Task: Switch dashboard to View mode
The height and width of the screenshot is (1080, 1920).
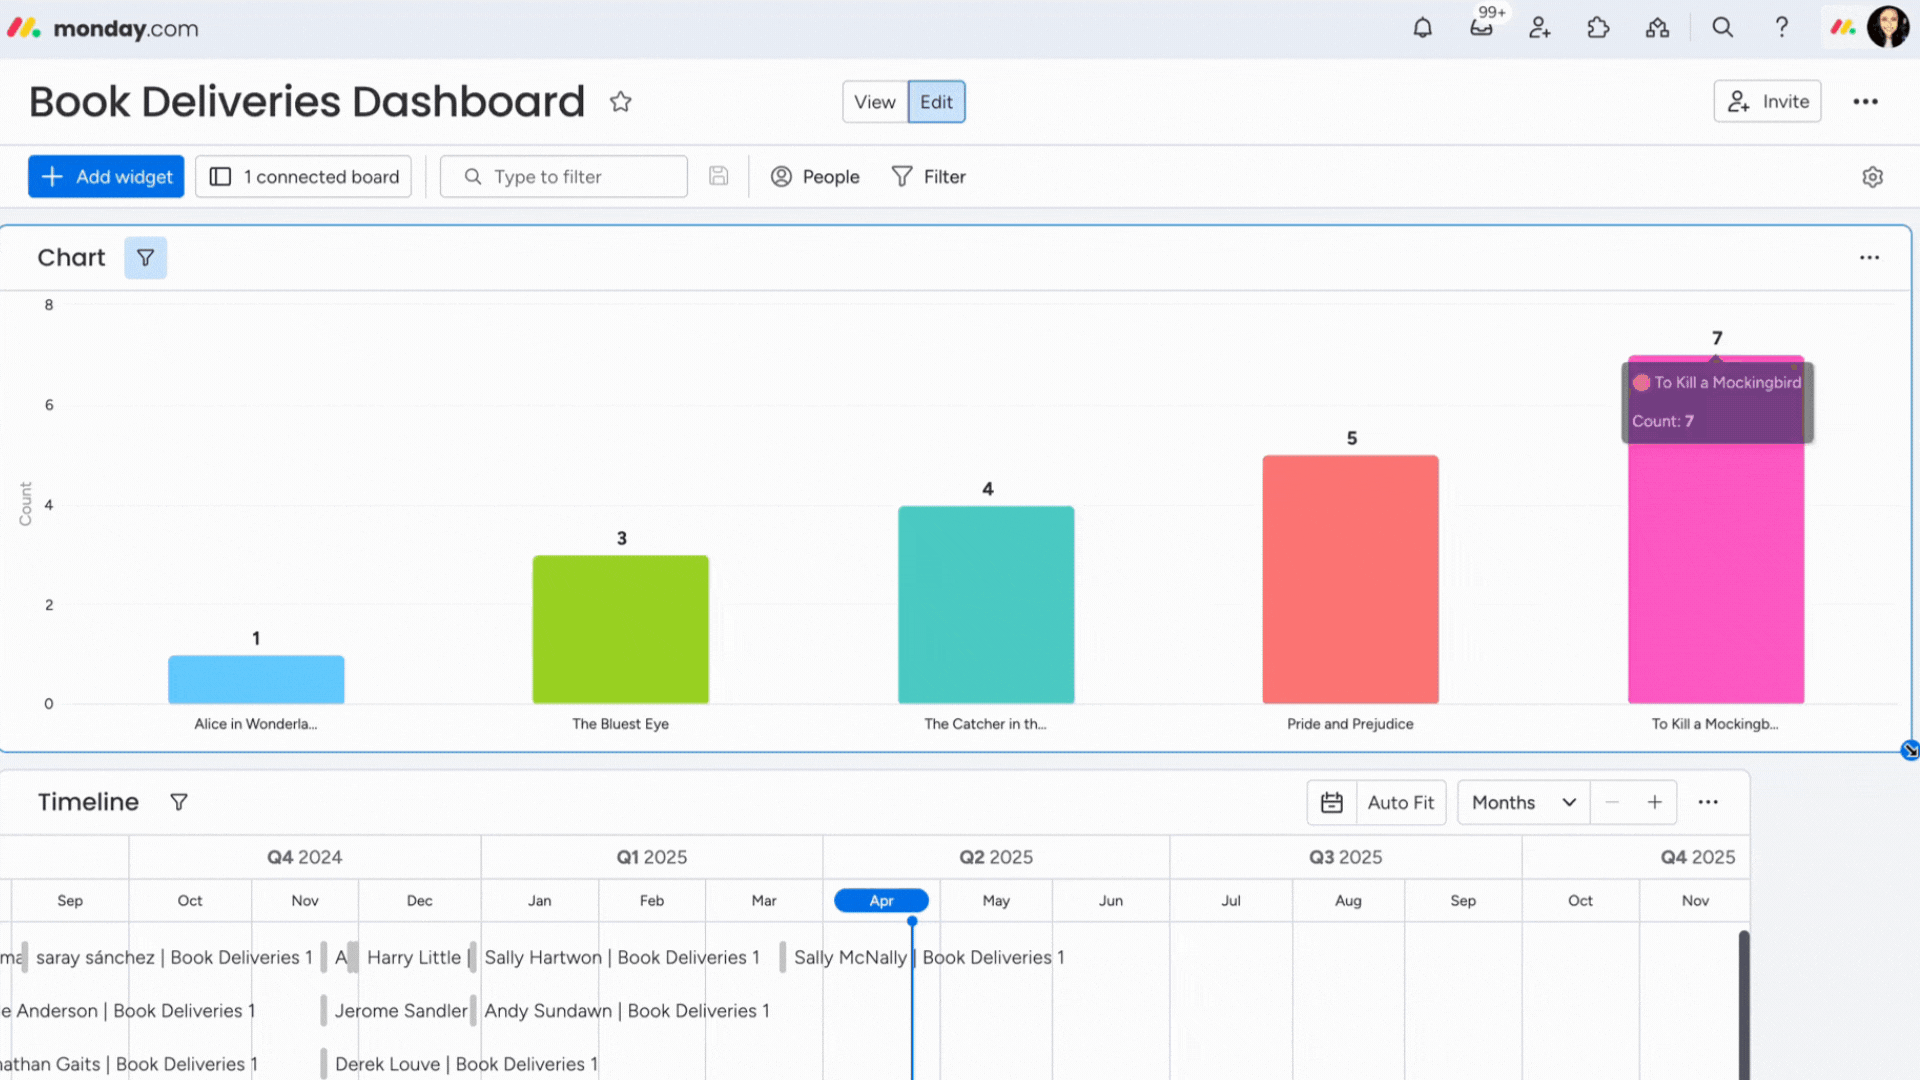Action: coord(874,102)
